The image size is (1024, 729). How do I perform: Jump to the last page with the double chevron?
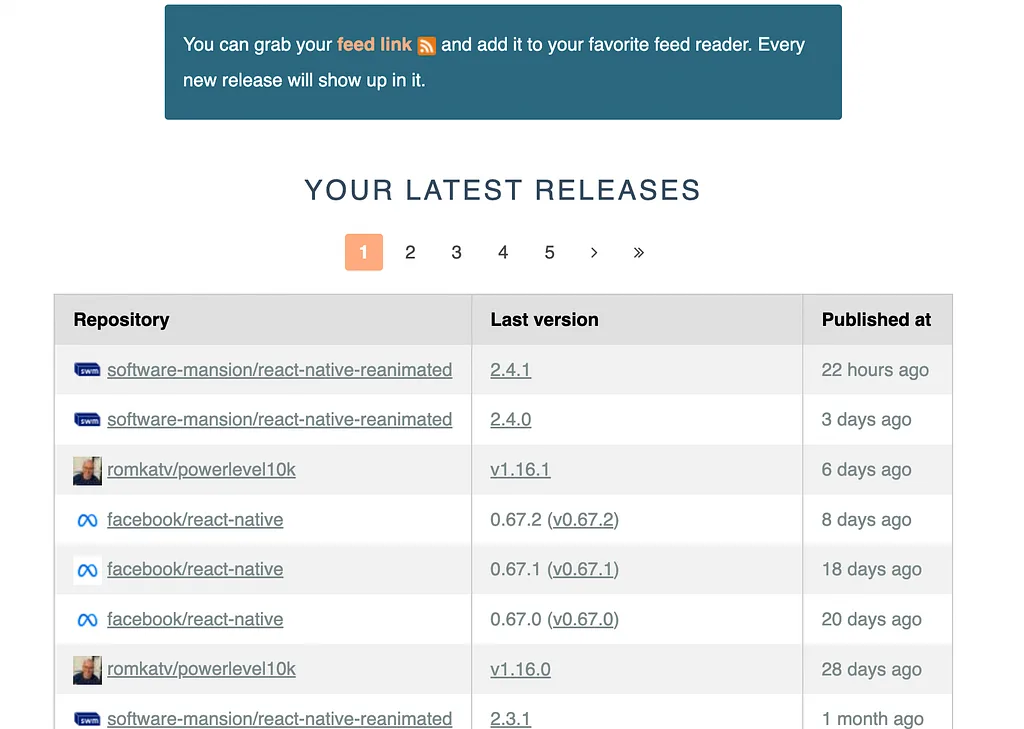pyautogui.click(x=639, y=252)
